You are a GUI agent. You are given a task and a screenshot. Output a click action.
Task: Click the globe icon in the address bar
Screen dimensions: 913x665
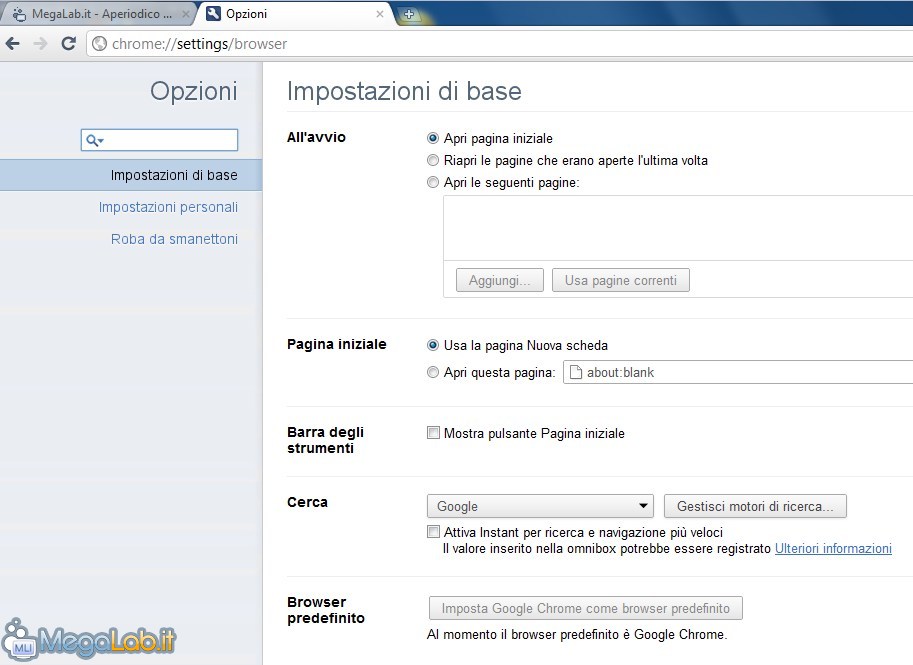tap(100, 44)
